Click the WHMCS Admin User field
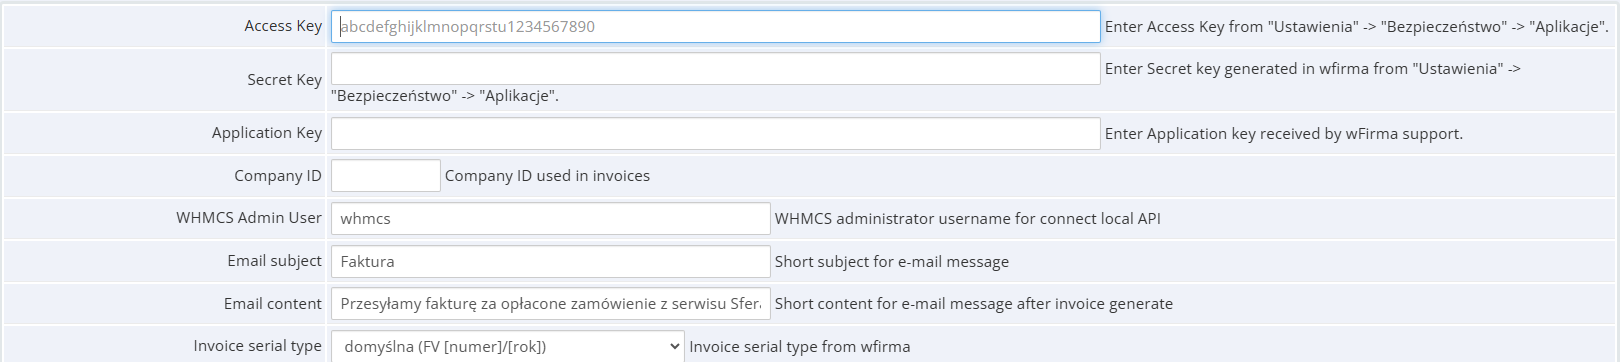Image resolution: width=1620 pixels, height=362 pixels. pos(550,219)
